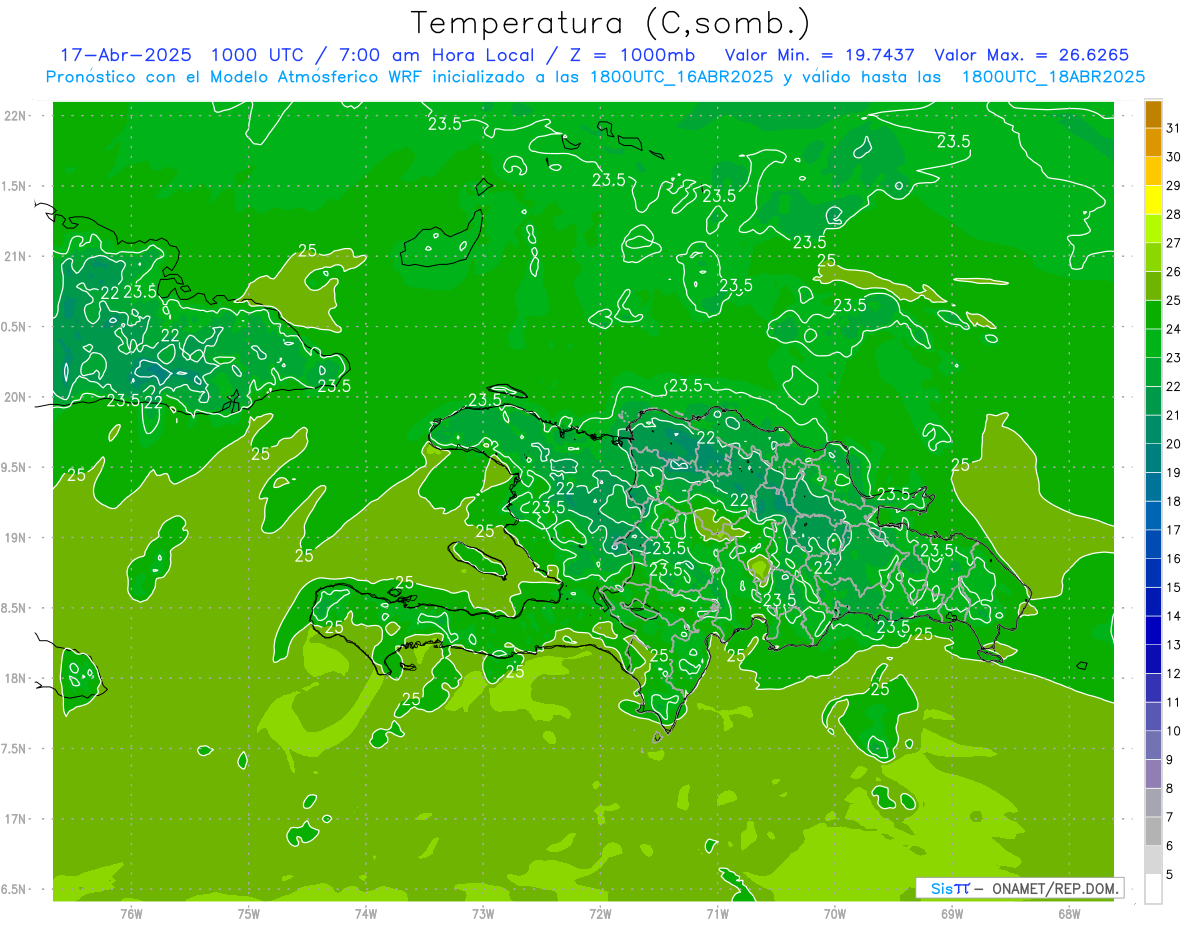Image resolution: width=1200 pixels, height=927 pixels.
Task: Click the '76W' longitude axis label
Action: click(x=131, y=914)
